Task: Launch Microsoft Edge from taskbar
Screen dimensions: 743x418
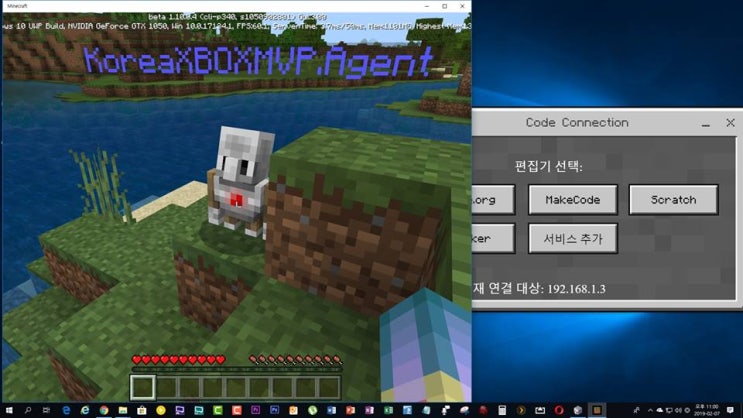Action: 66,410
